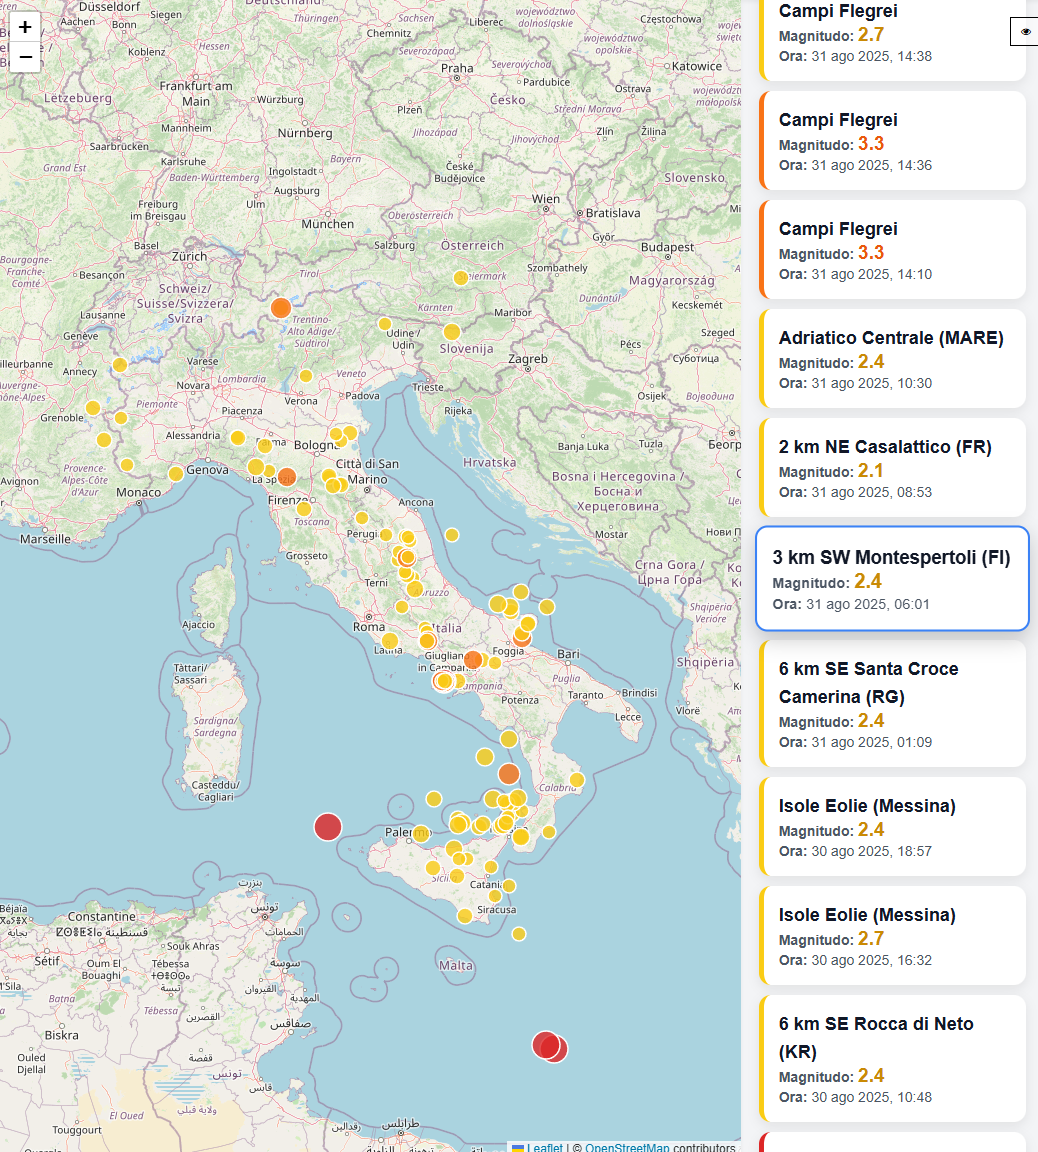Click the orange marker near Trentino-Alto Adige

281,308
